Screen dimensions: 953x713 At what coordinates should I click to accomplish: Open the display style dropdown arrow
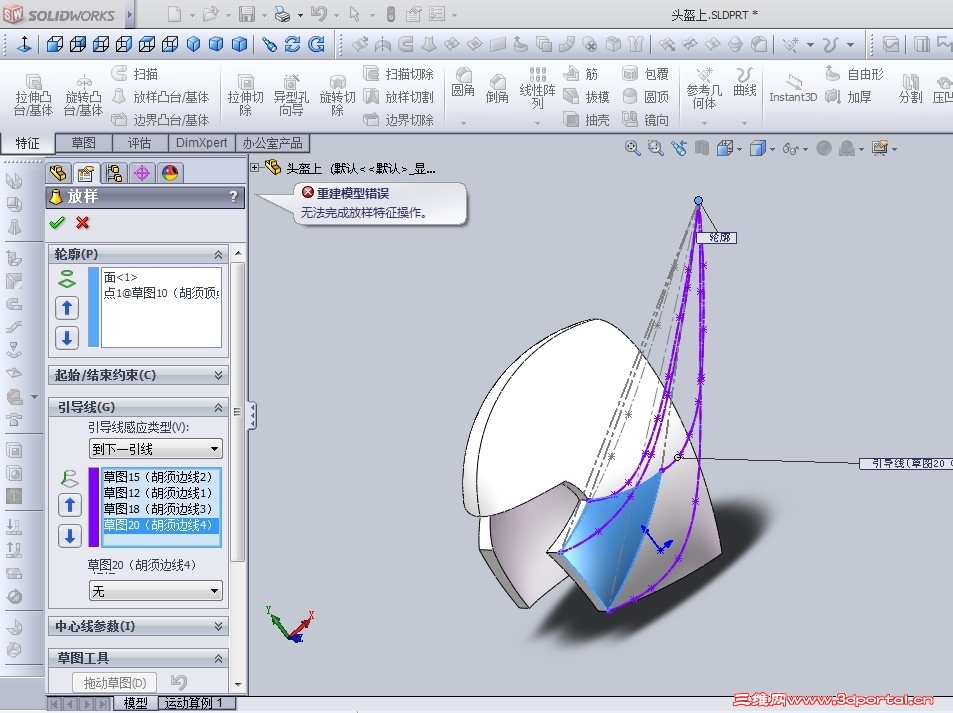click(772, 148)
